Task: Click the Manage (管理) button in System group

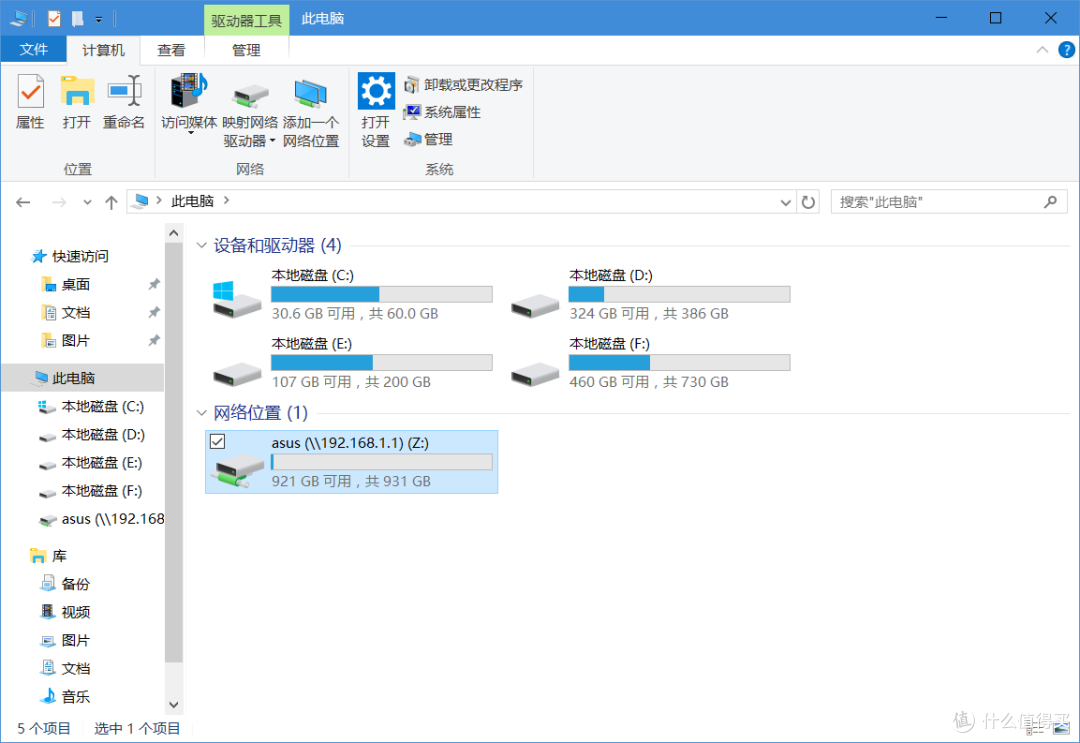Action: pyautogui.click(x=428, y=140)
